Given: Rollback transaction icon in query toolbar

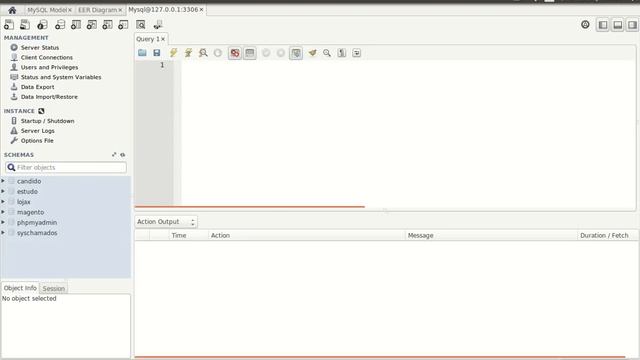Looking at the screenshot, I should click(281, 53).
